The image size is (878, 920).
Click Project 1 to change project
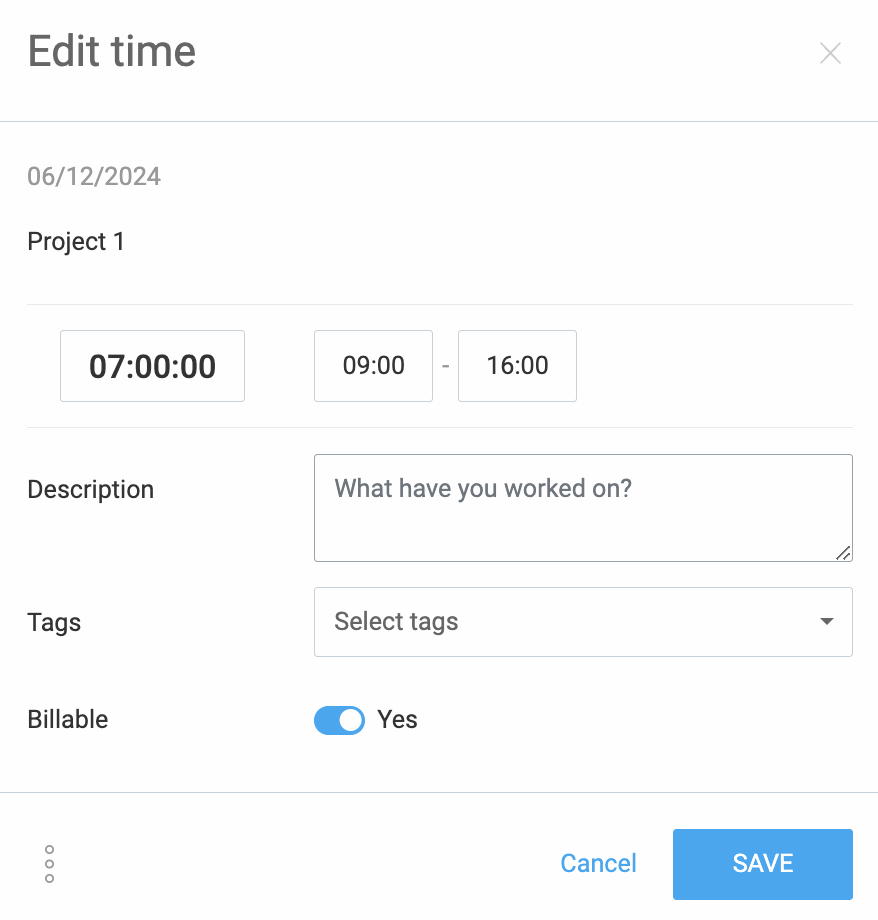76,241
